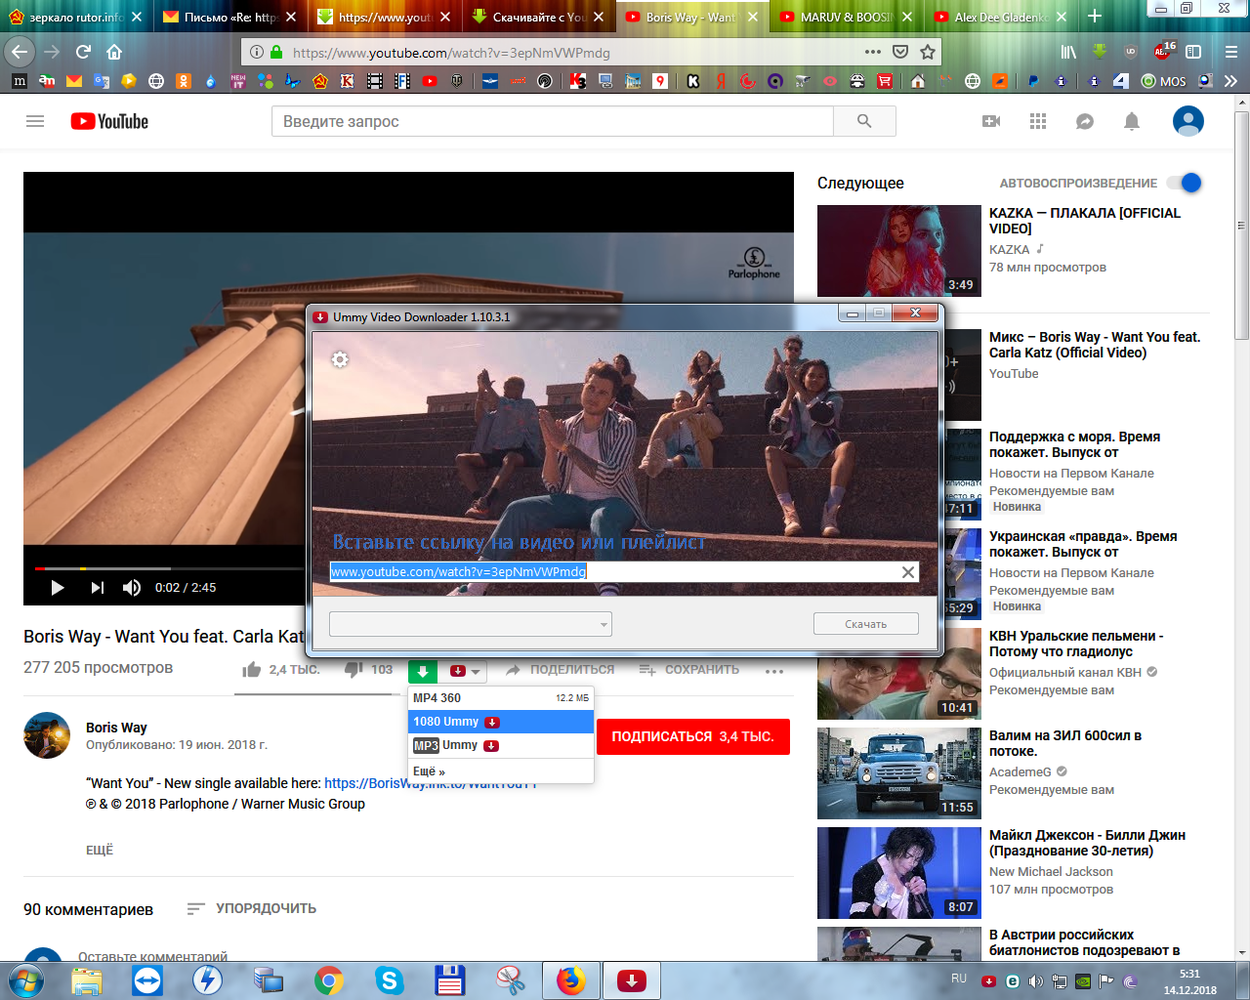Reload the page in Firefox
This screenshot has height=1000, width=1250.
point(83,52)
